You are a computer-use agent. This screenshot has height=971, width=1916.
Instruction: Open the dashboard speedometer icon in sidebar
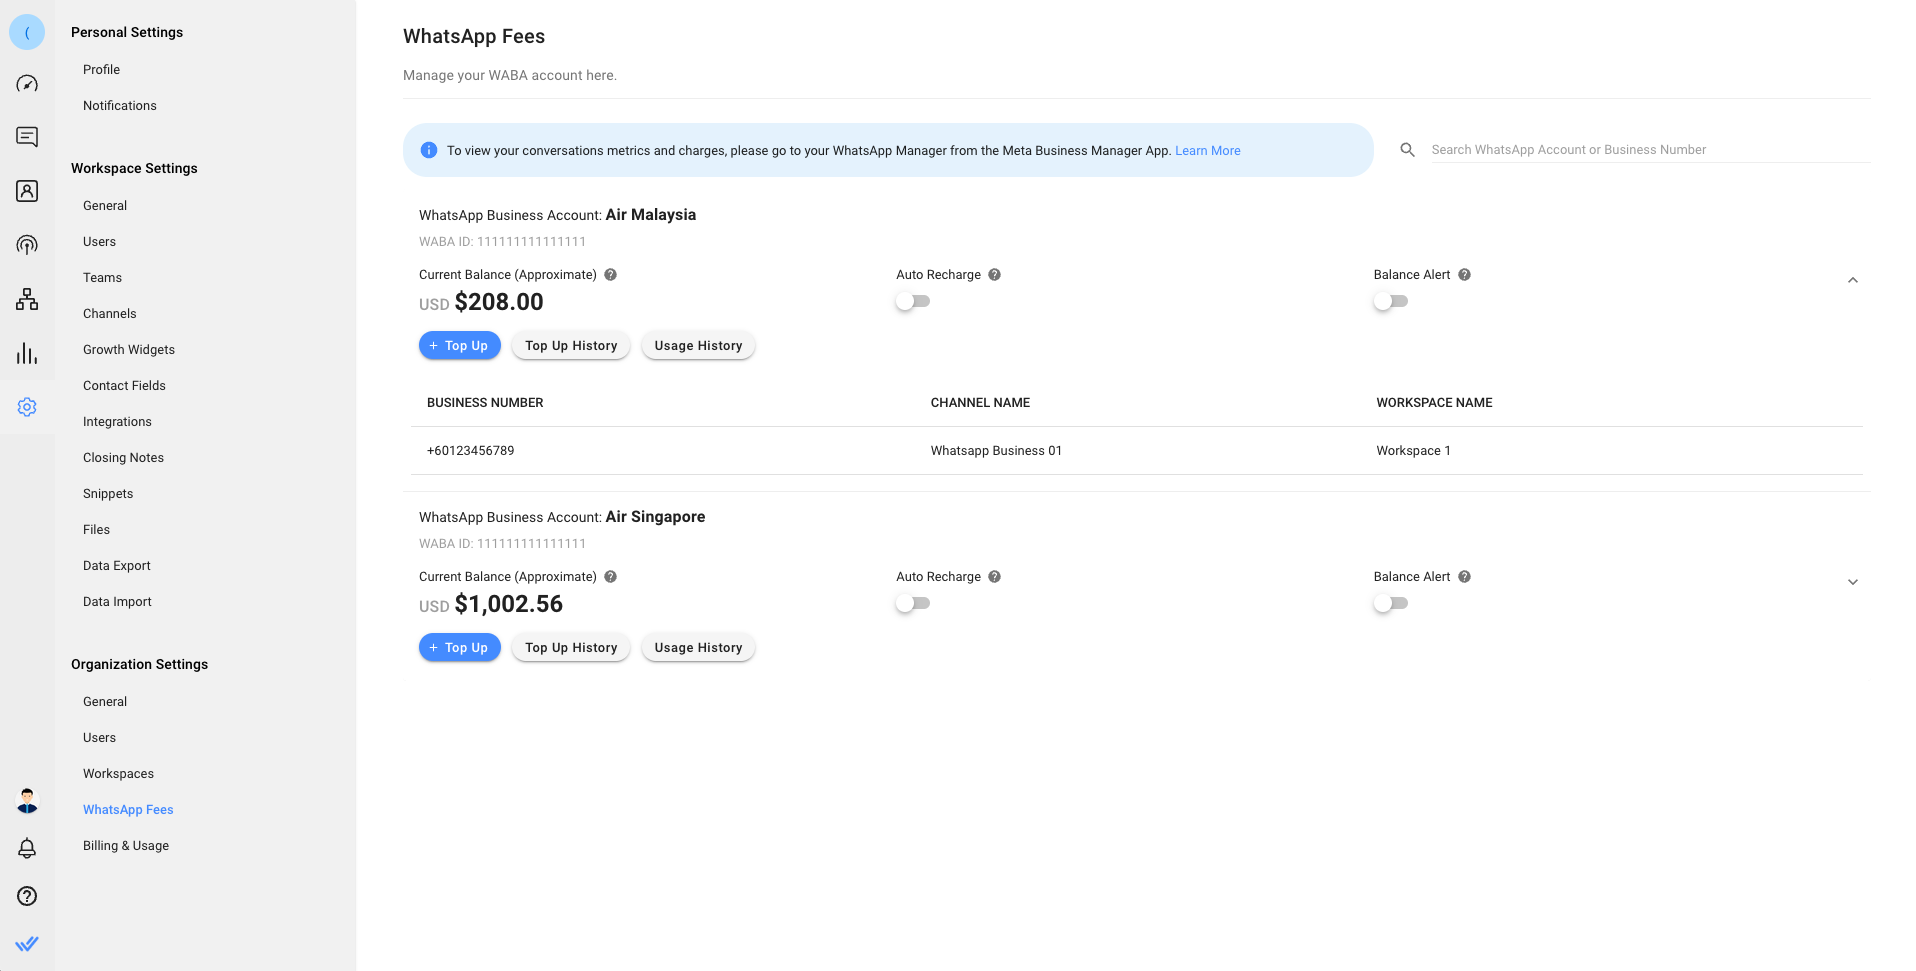27,84
